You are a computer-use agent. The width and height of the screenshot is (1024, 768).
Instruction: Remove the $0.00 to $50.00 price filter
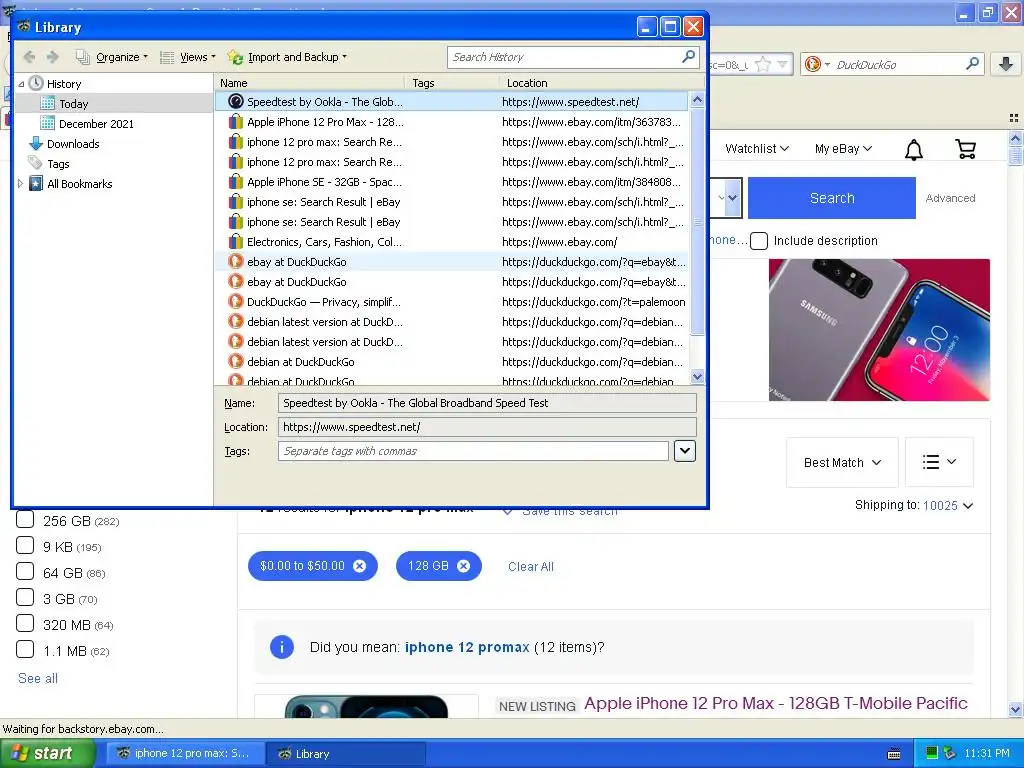point(359,566)
